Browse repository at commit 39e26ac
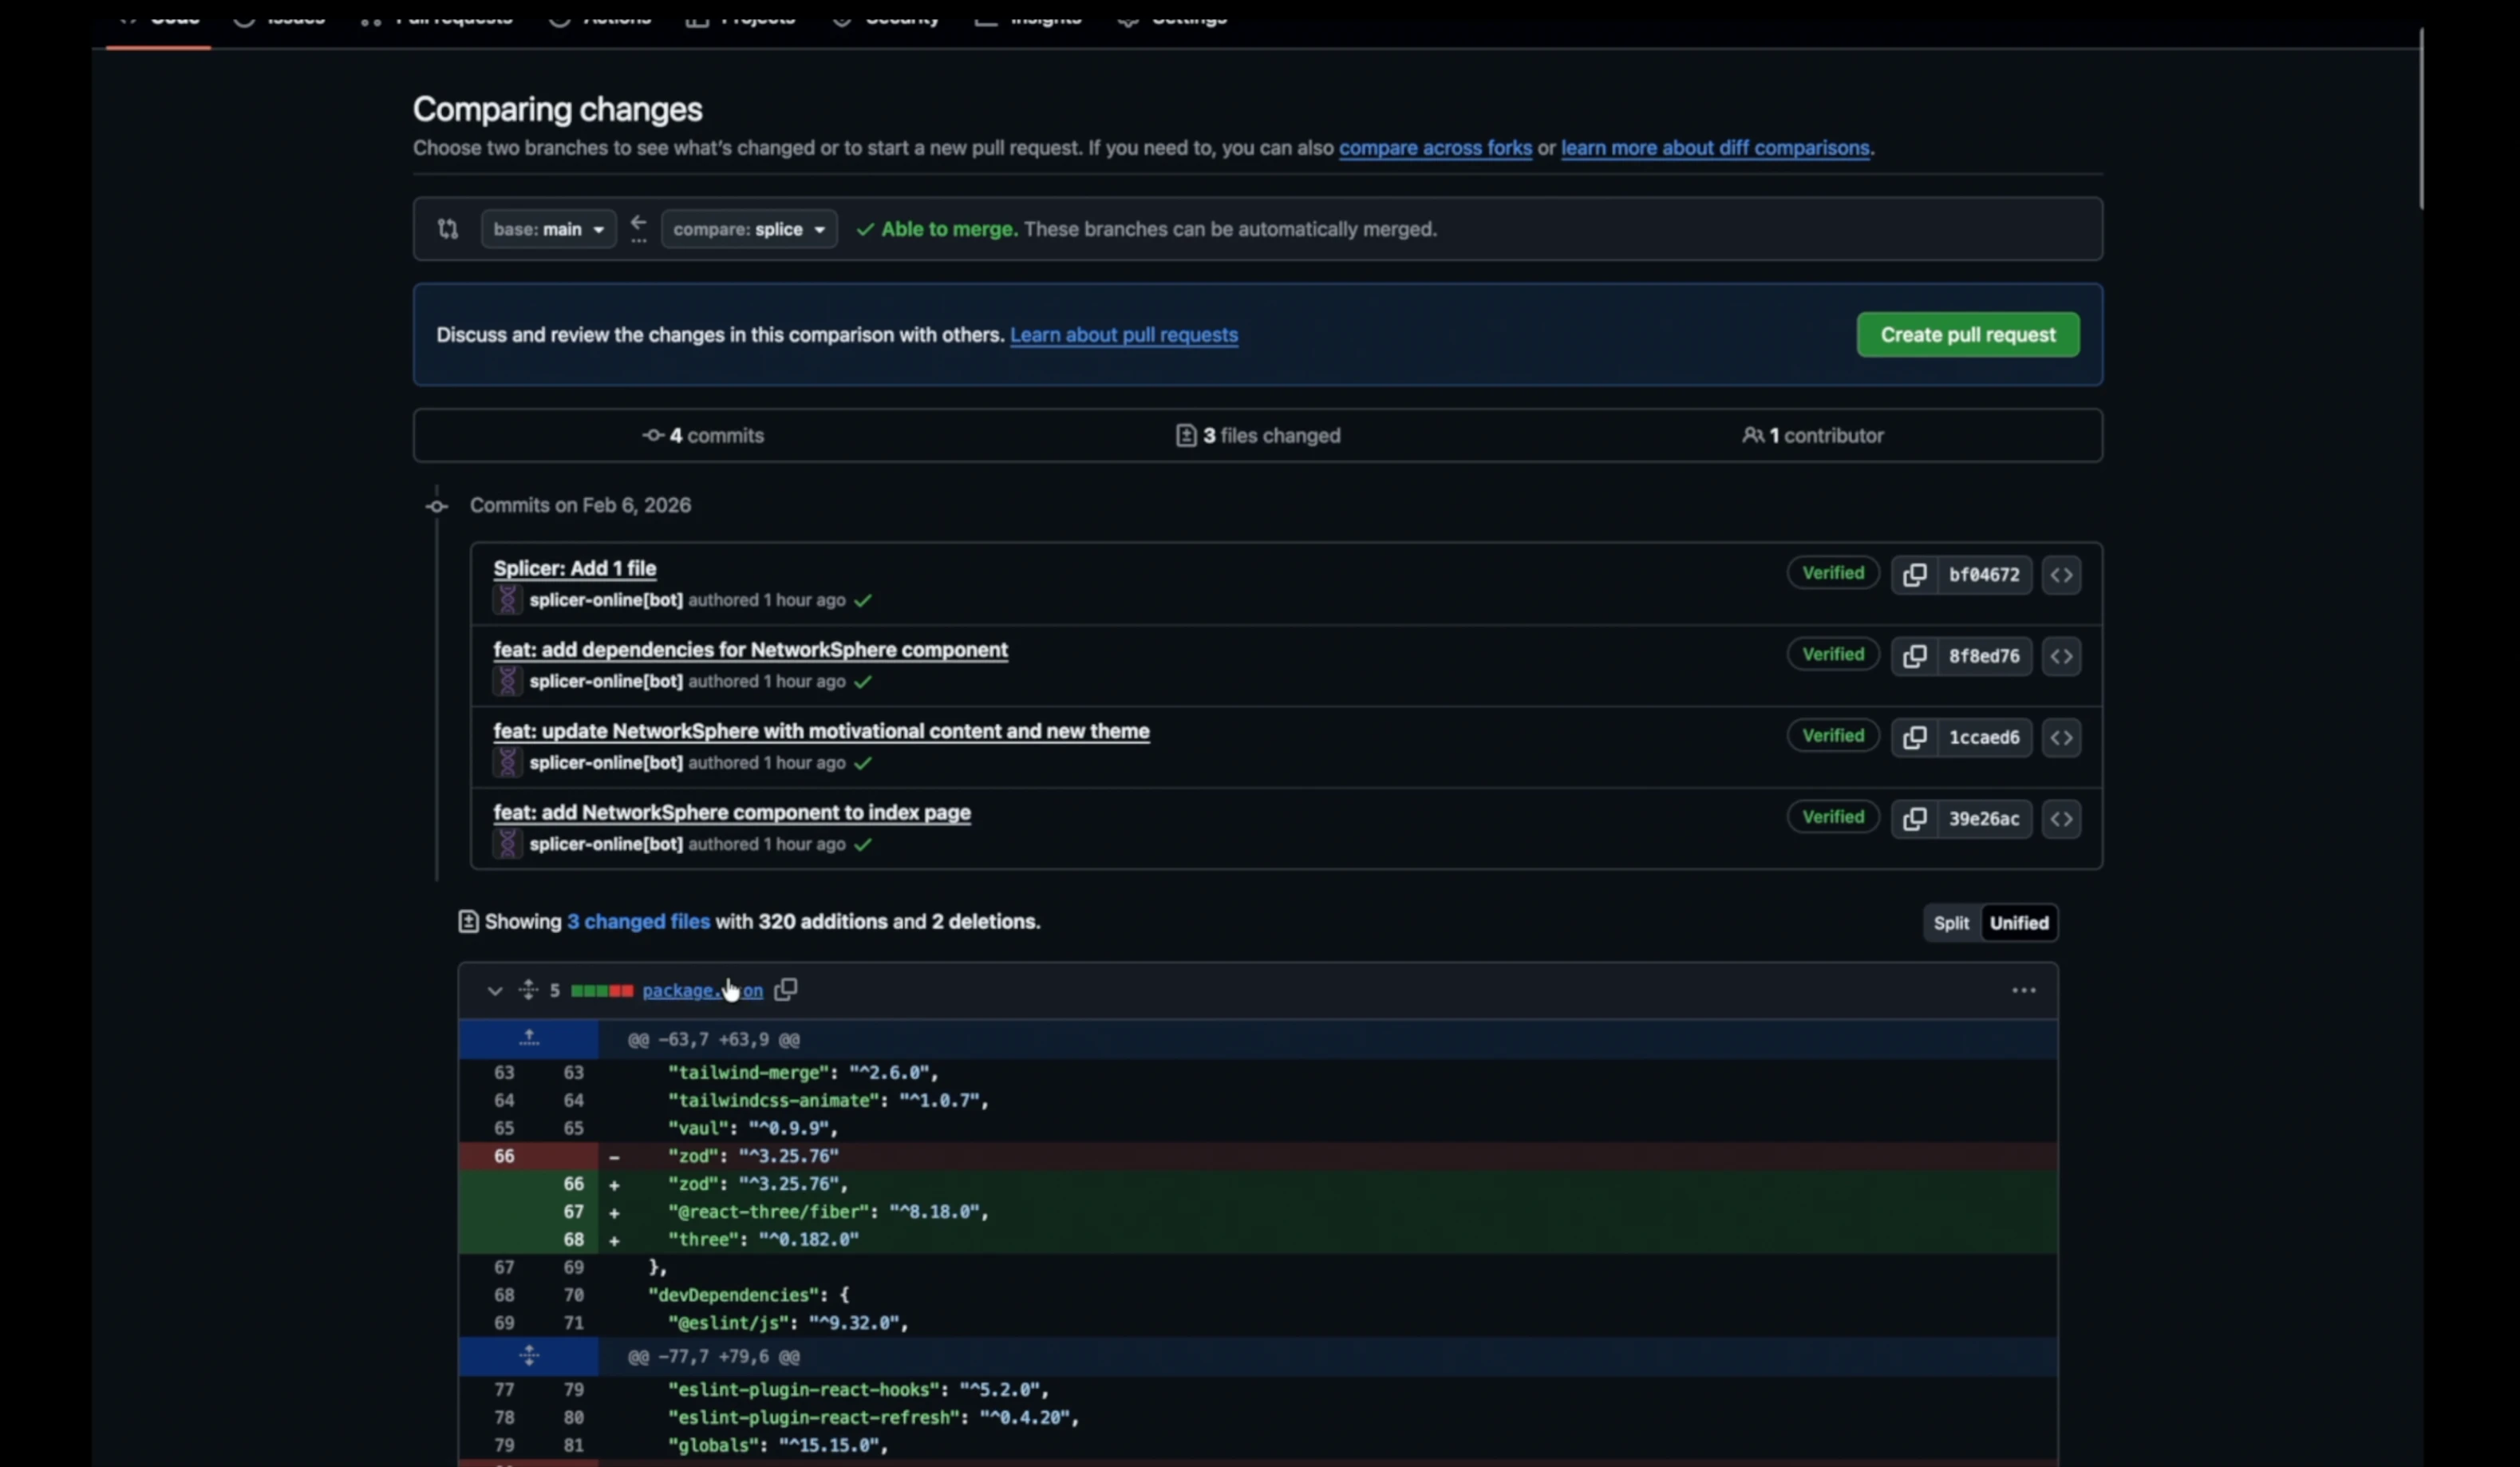 2061,819
